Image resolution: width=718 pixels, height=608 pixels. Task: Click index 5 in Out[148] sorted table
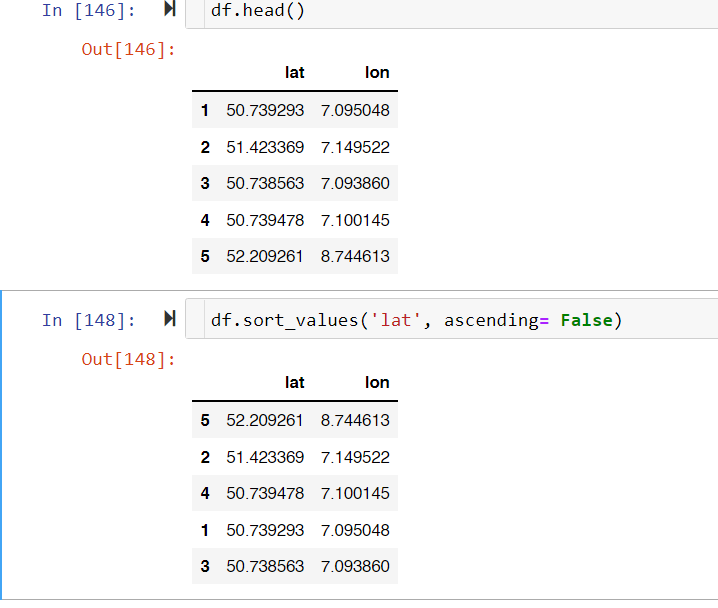205,420
